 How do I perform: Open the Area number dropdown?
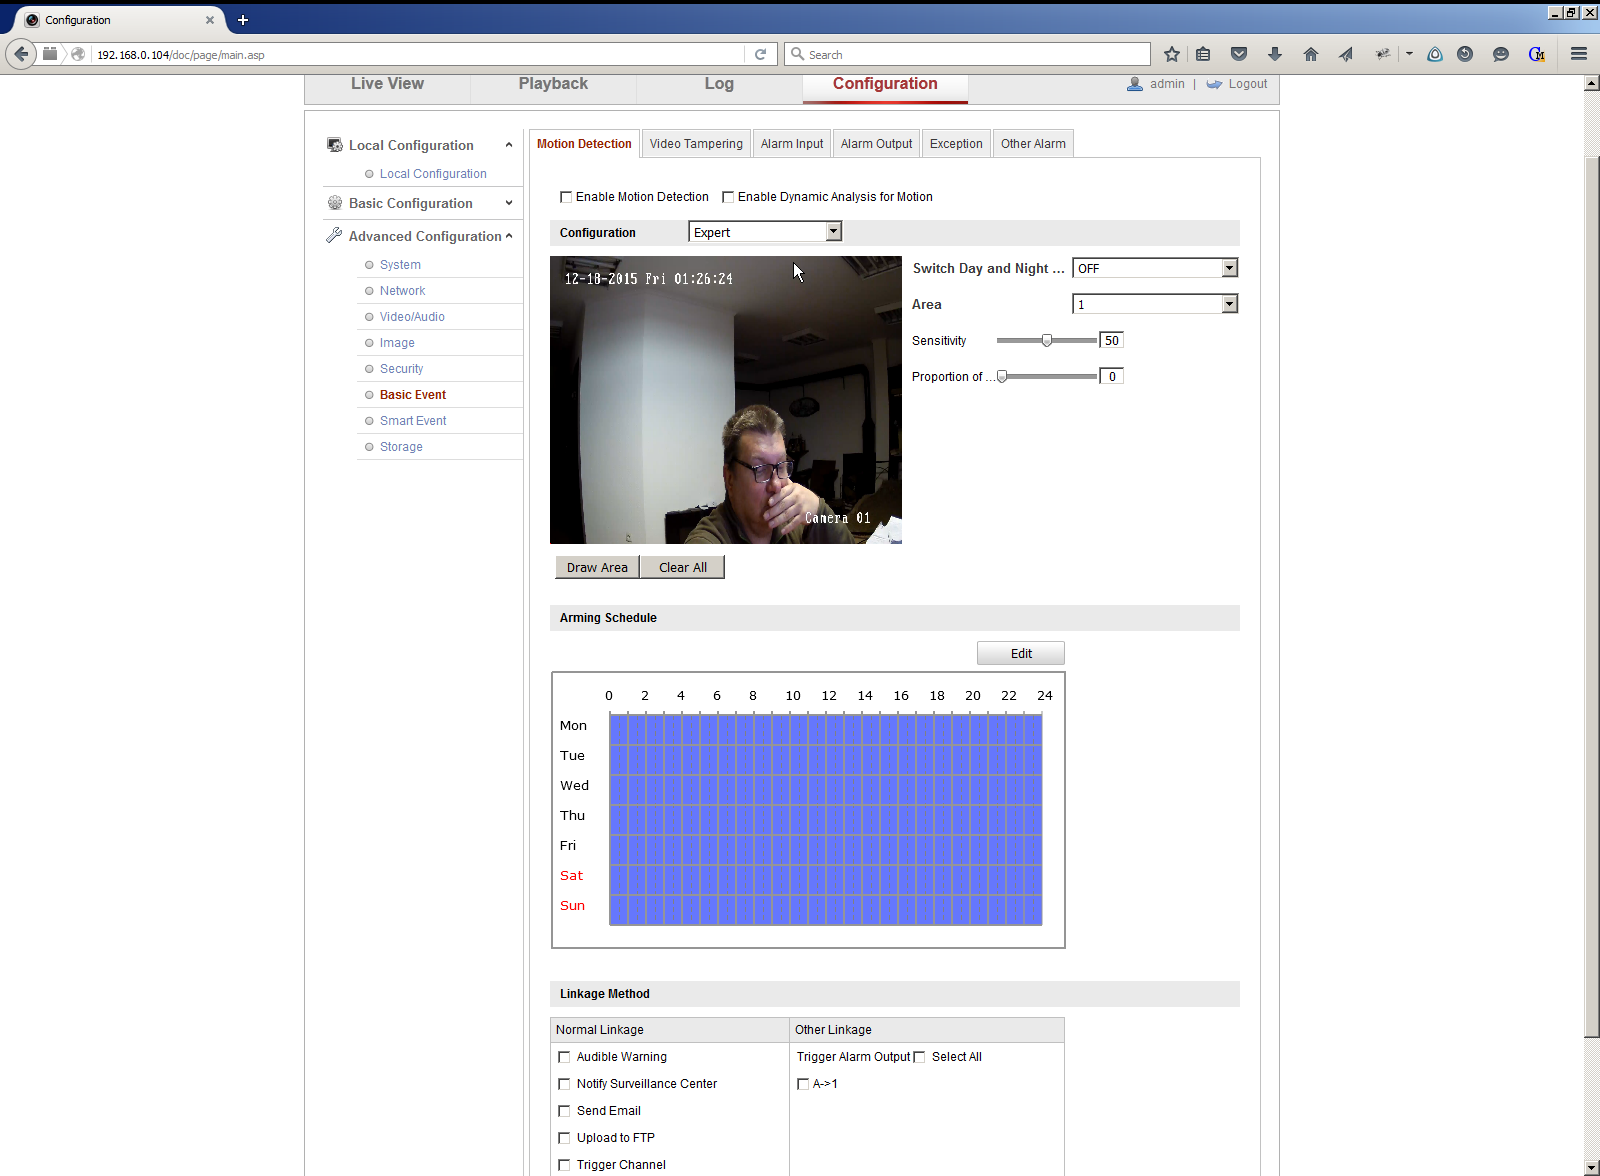[x=1155, y=304]
